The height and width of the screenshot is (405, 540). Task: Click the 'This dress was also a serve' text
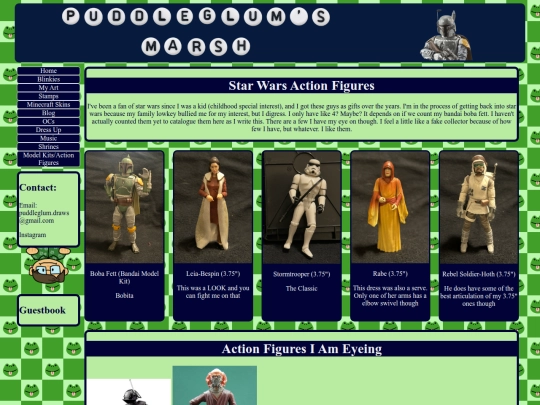(390, 295)
